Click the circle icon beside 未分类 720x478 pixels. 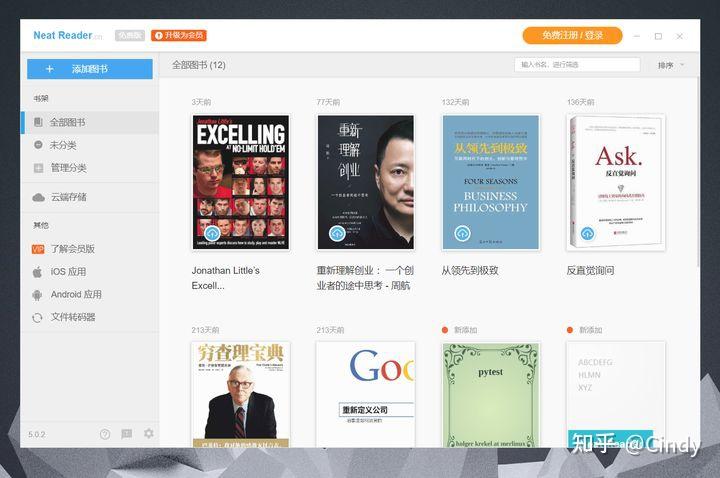[38, 145]
